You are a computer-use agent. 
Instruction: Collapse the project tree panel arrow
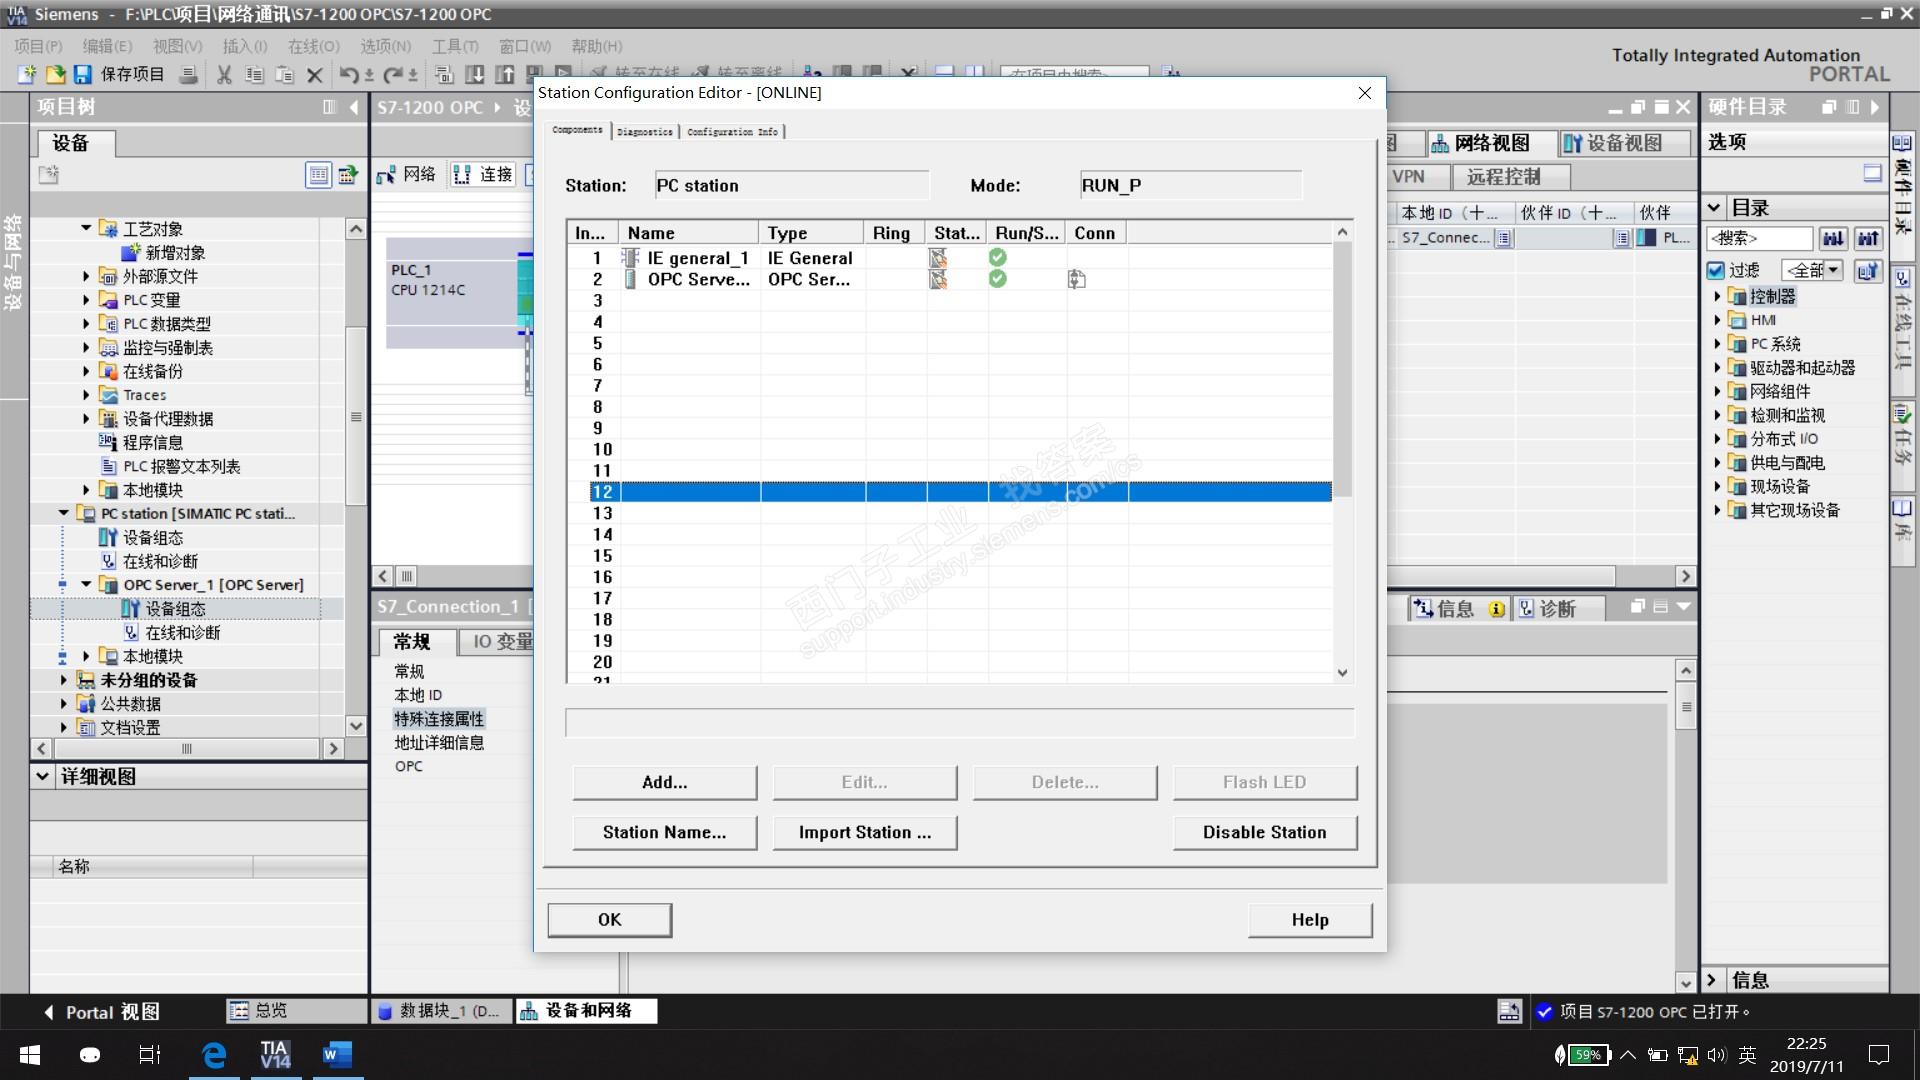point(354,107)
